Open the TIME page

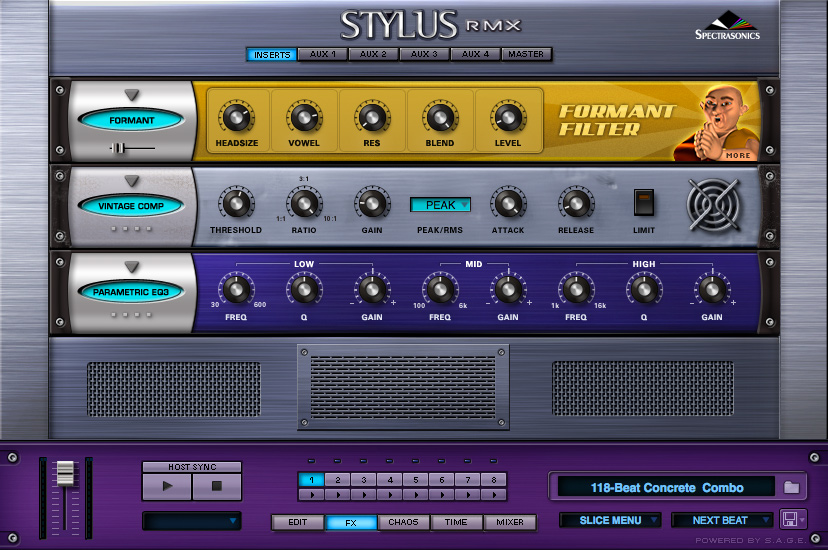456,522
